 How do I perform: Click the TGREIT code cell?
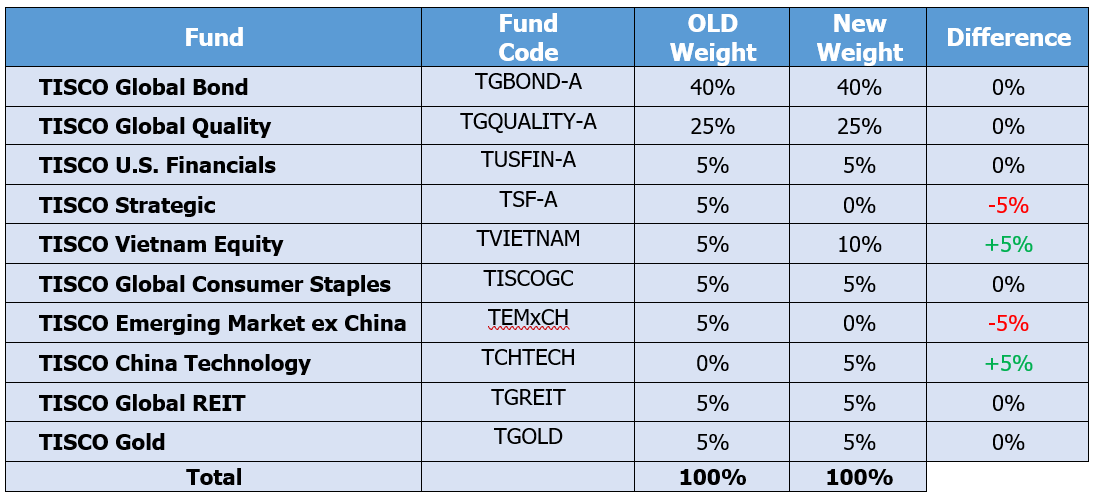tap(528, 402)
